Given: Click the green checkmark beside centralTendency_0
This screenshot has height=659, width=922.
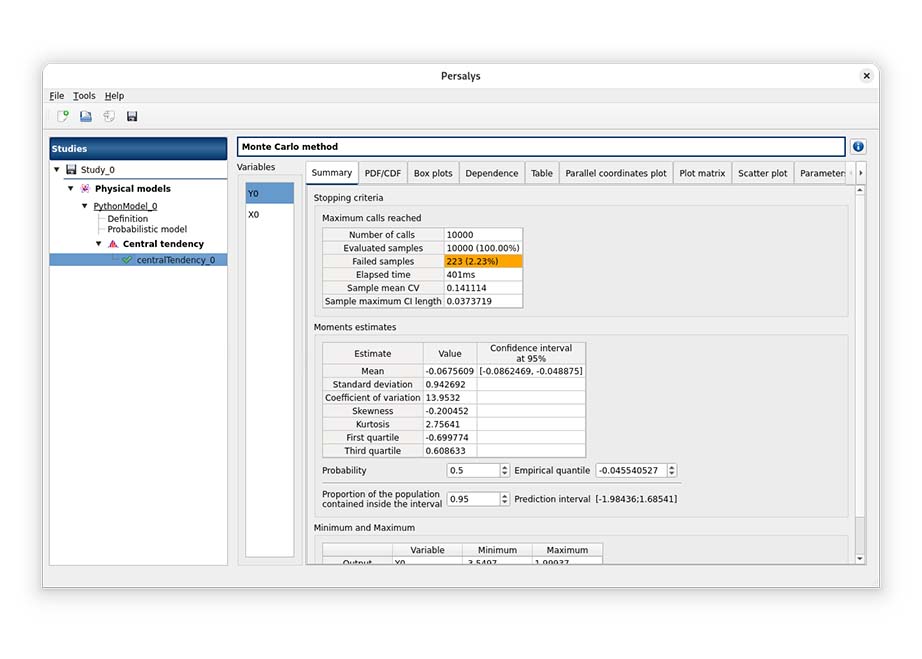Looking at the screenshot, I should click(127, 260).
